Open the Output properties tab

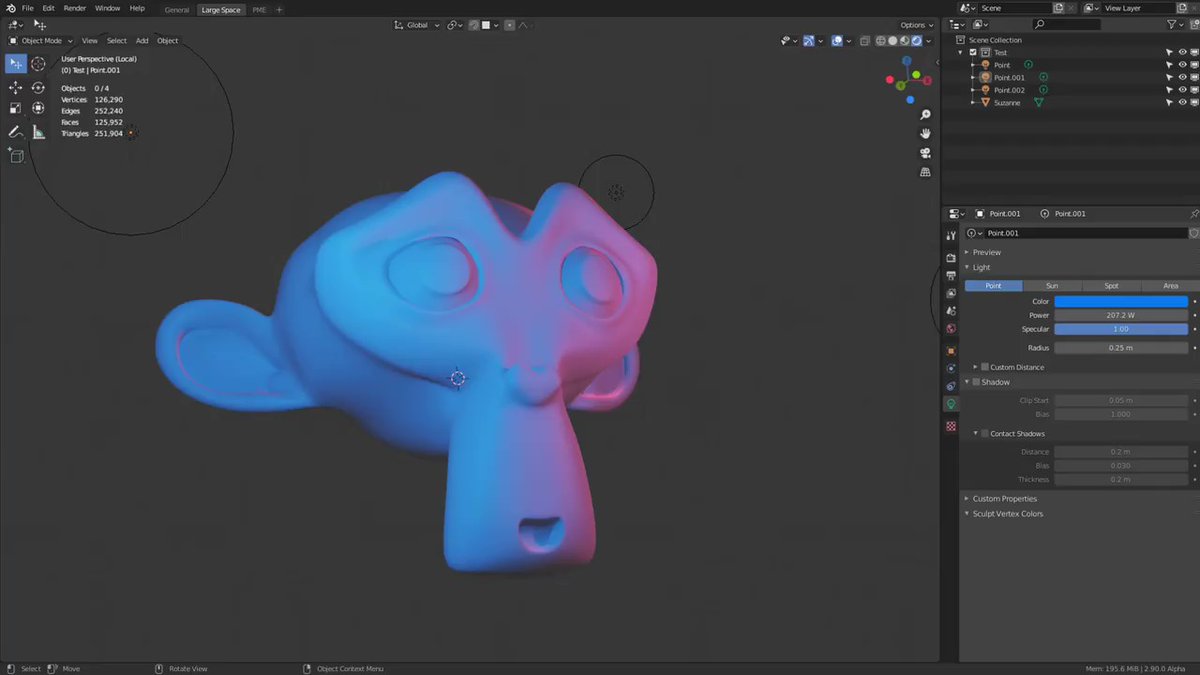951,275
